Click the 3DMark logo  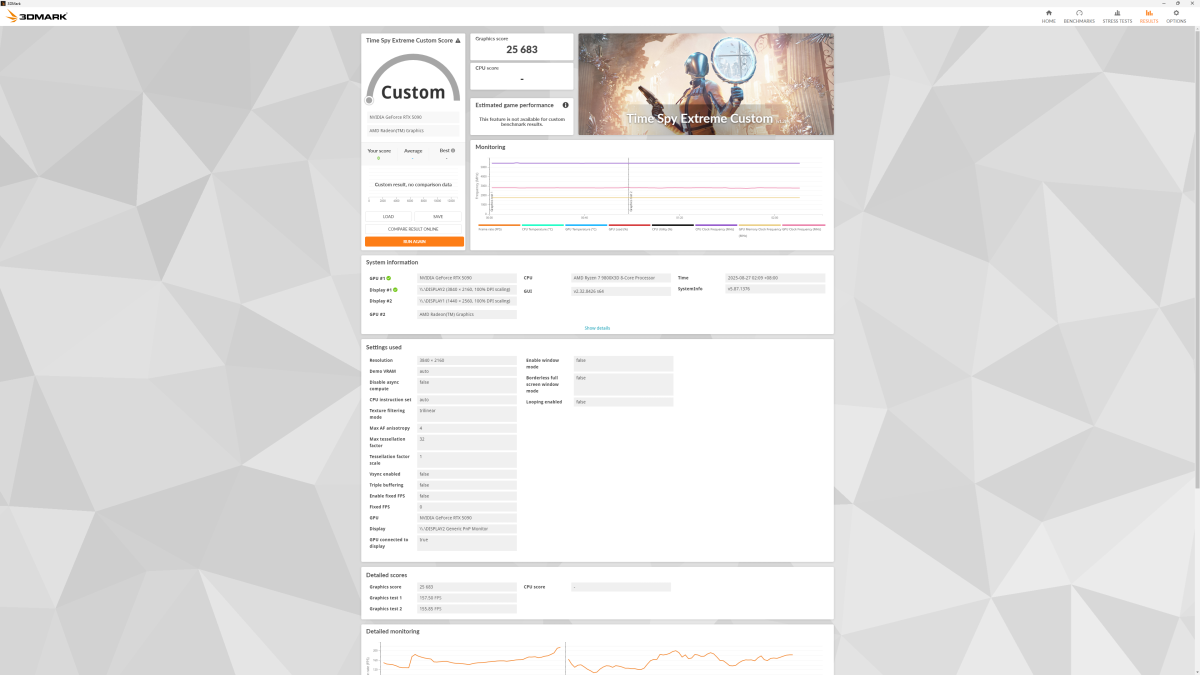(x=37, y=17)
